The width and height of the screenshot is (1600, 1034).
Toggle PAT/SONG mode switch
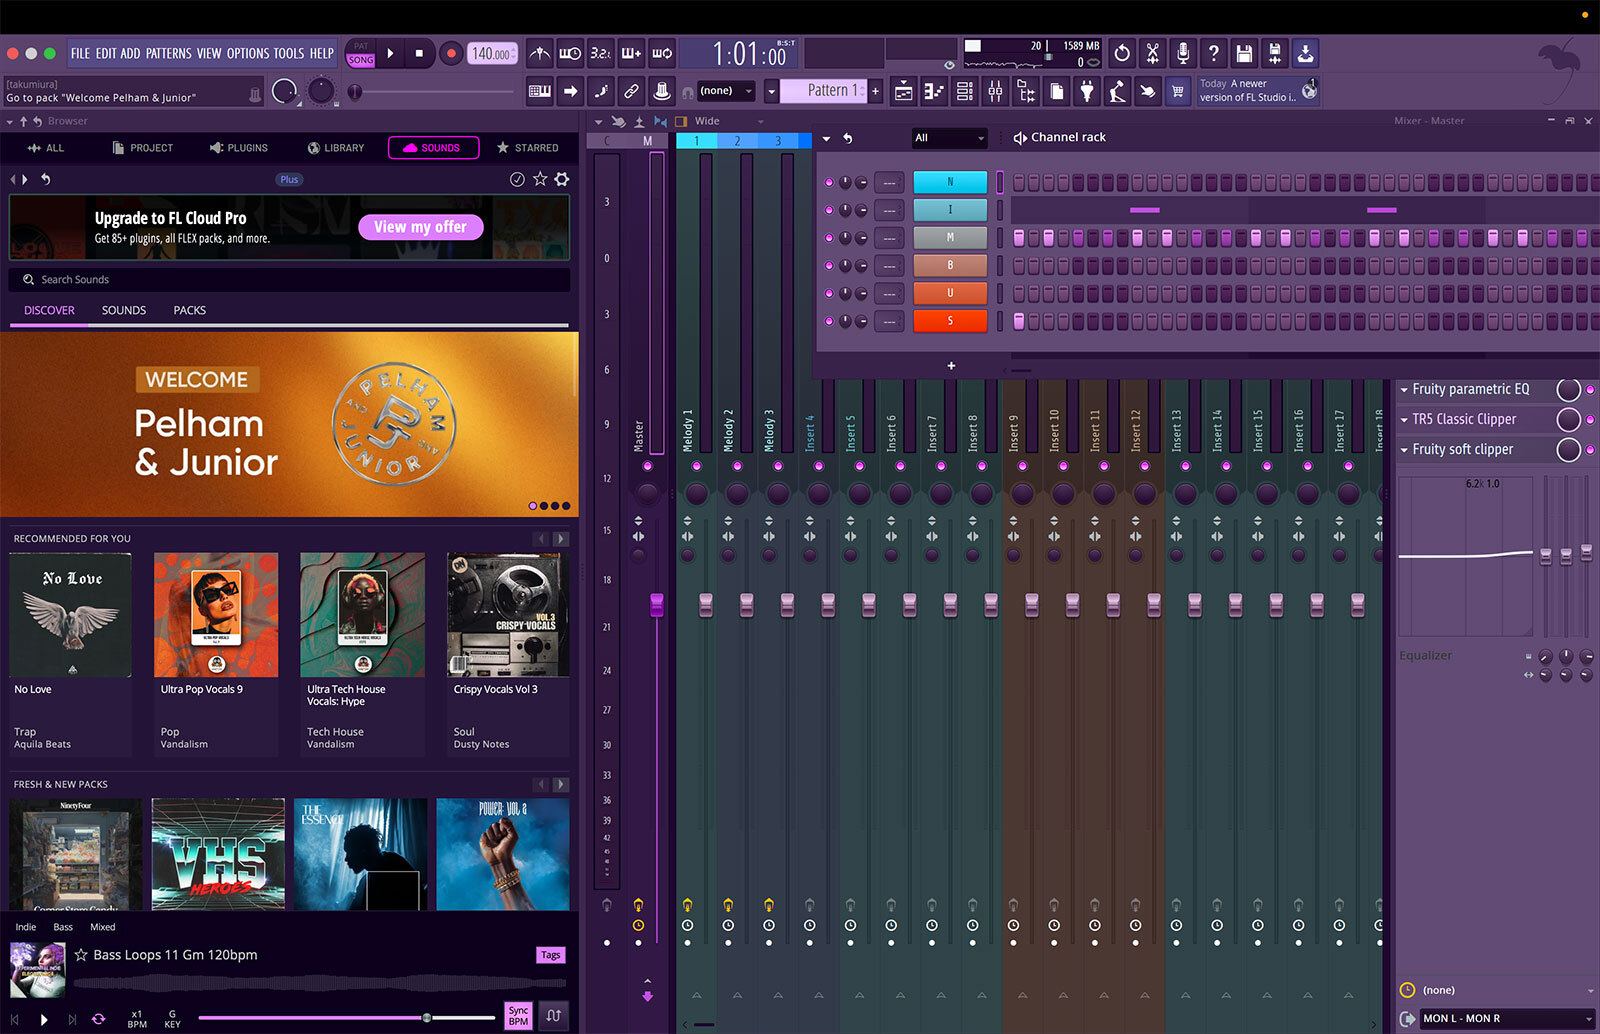coord(361,53)
